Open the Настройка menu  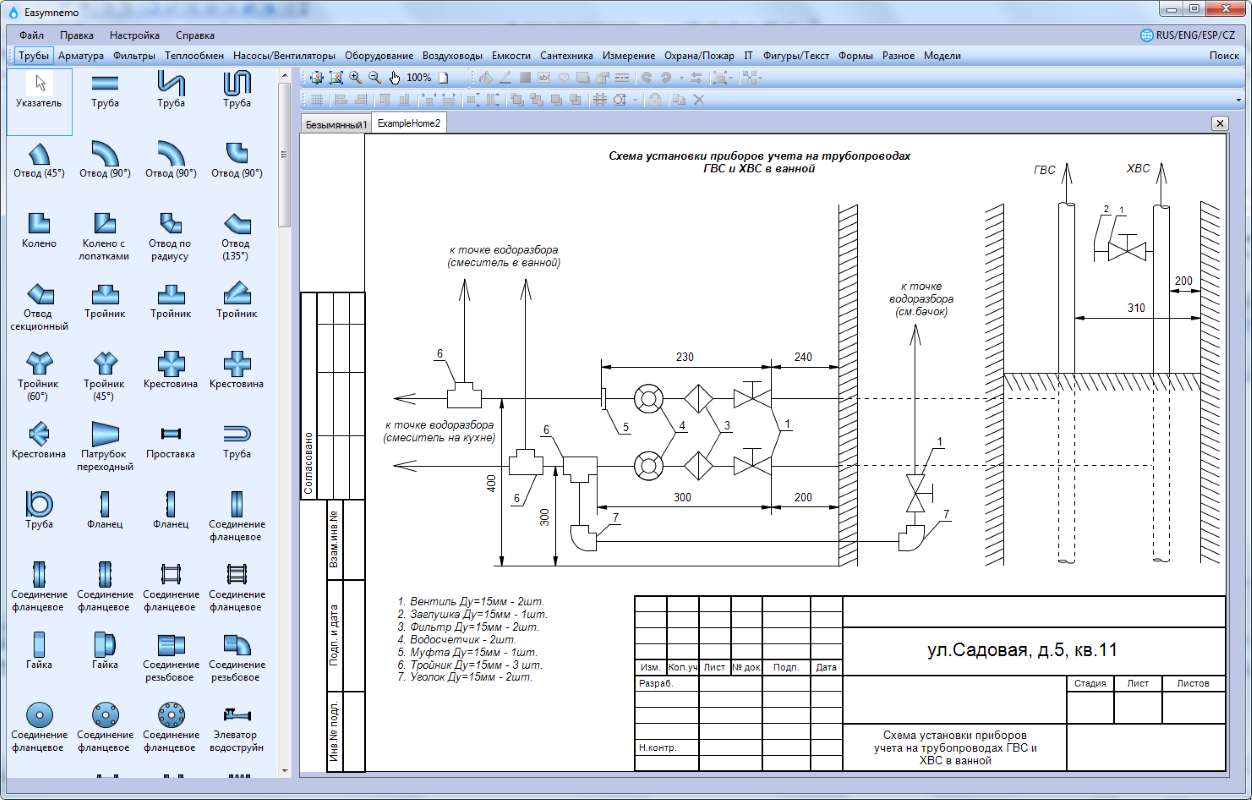(135, 35)
